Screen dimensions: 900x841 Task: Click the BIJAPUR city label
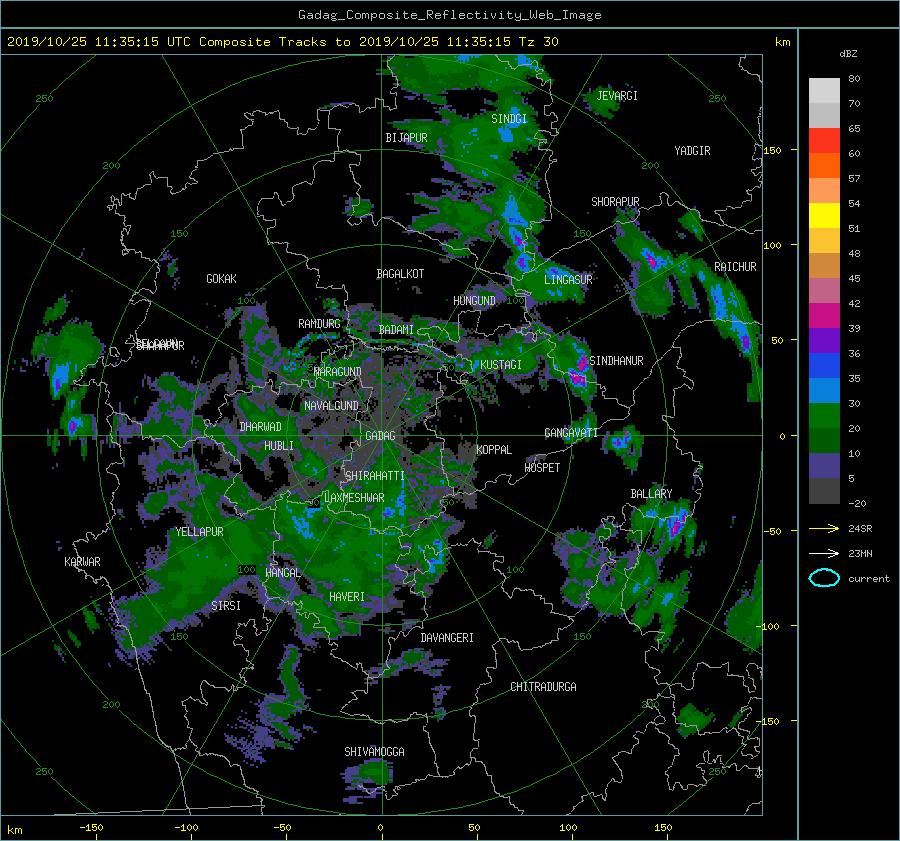pyautogui.click(x=406, y=138)
